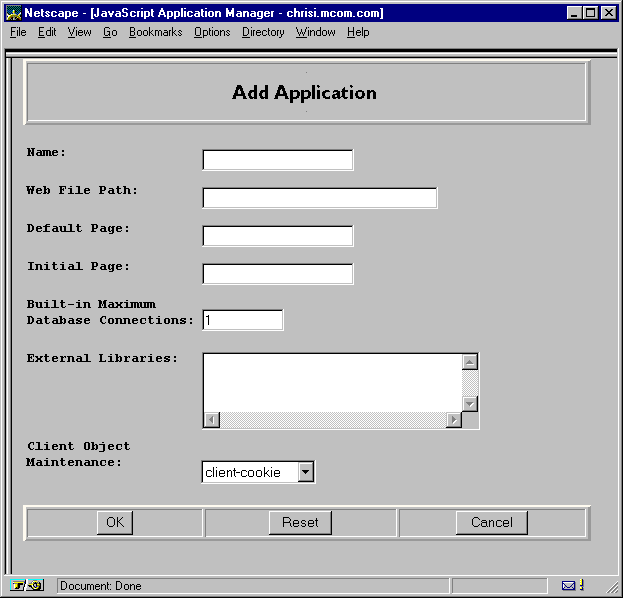Click the Reset button
This screenshot has width=623, height=598.
point(300,522)
